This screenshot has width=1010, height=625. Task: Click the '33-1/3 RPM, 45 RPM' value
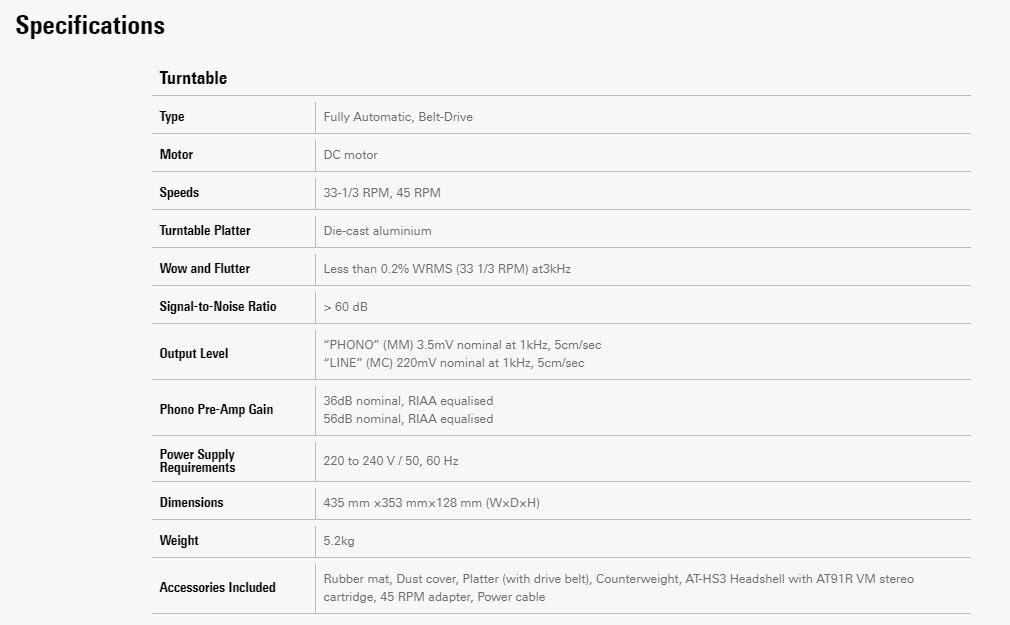(381, 193)
